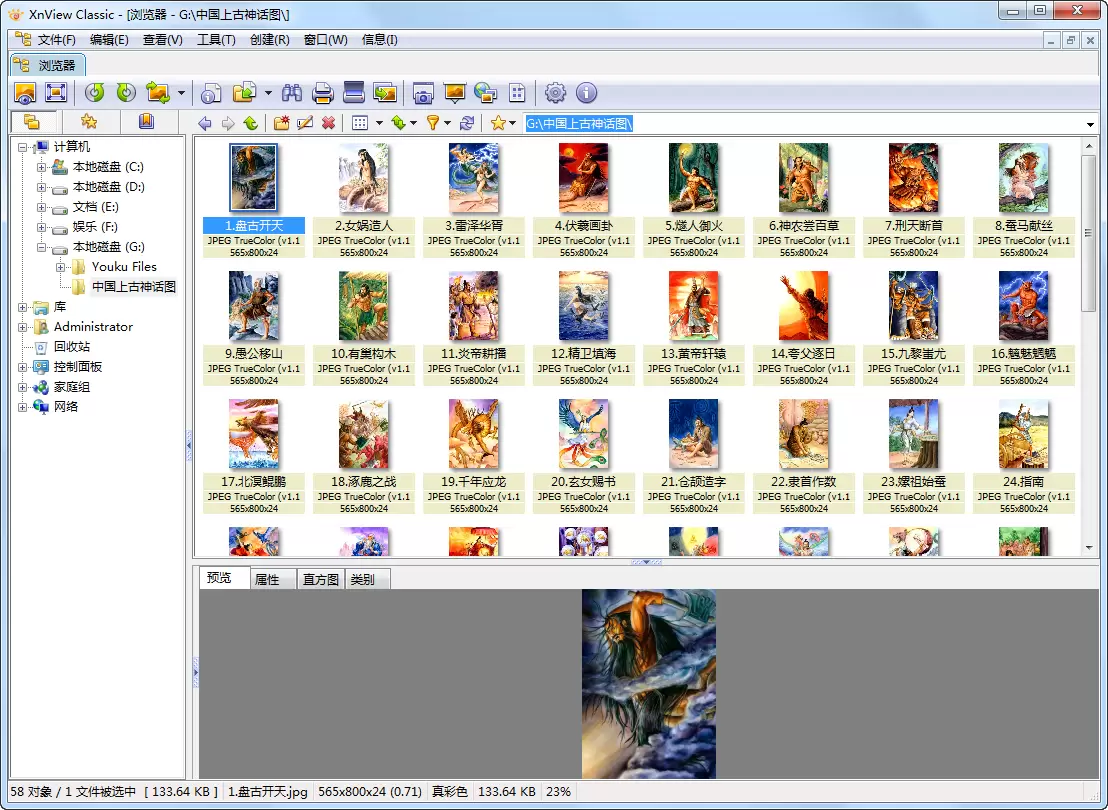
Task: Open the 创建(R) menu
Action: 269,40
